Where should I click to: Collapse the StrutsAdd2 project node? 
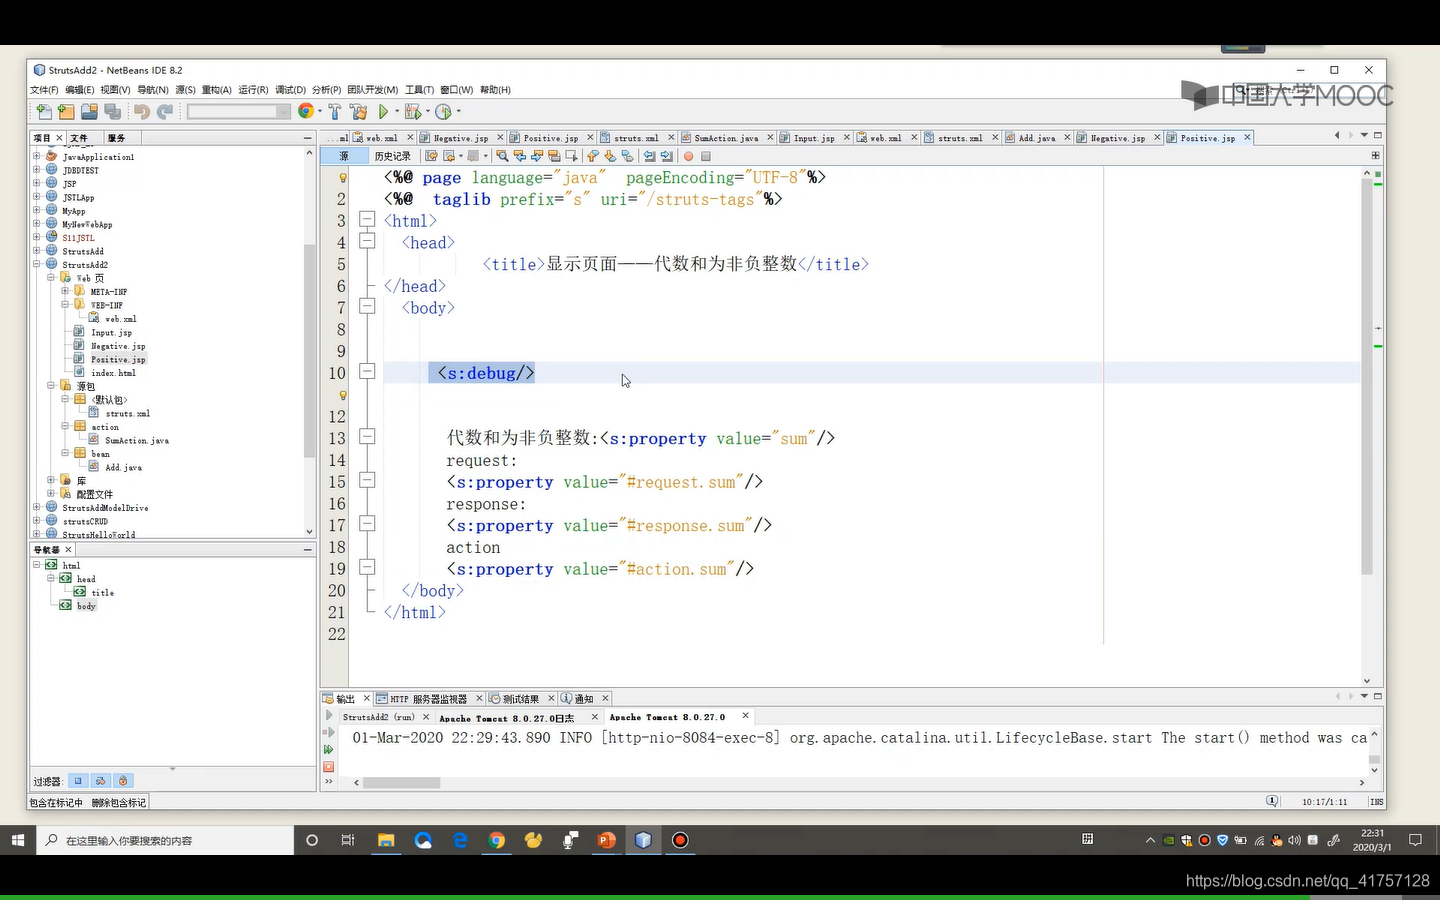[37, 264]
